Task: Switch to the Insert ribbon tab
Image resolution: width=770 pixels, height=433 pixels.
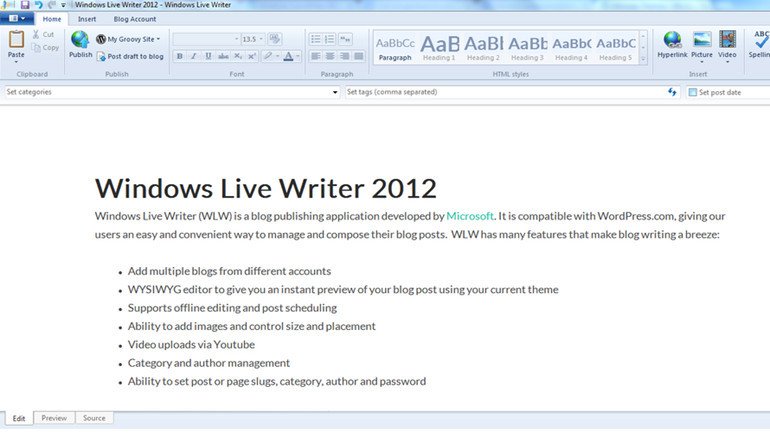Action: (x=87, y=18)
